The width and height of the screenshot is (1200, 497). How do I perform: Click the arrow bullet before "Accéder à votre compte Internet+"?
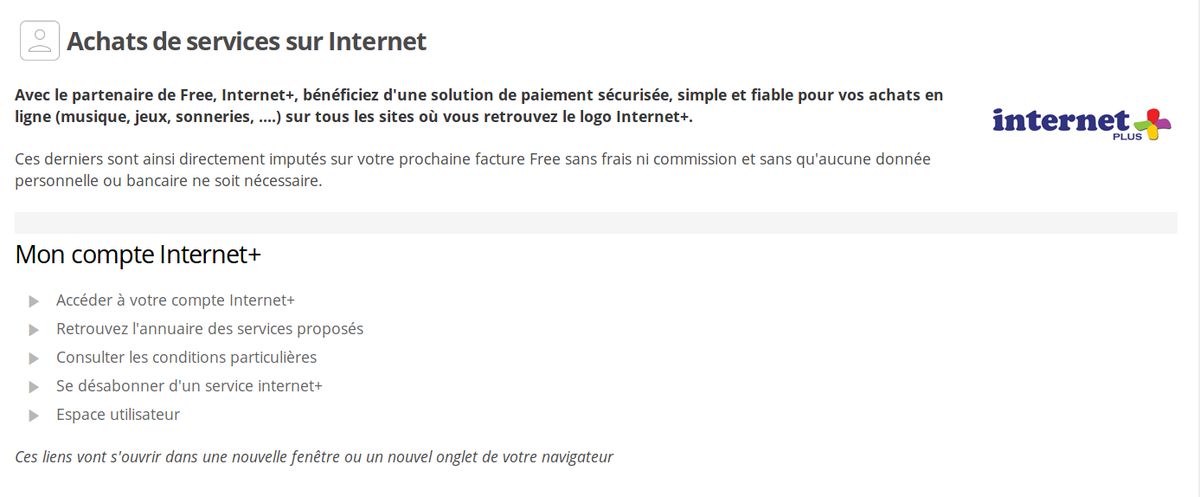pos(34,301)
